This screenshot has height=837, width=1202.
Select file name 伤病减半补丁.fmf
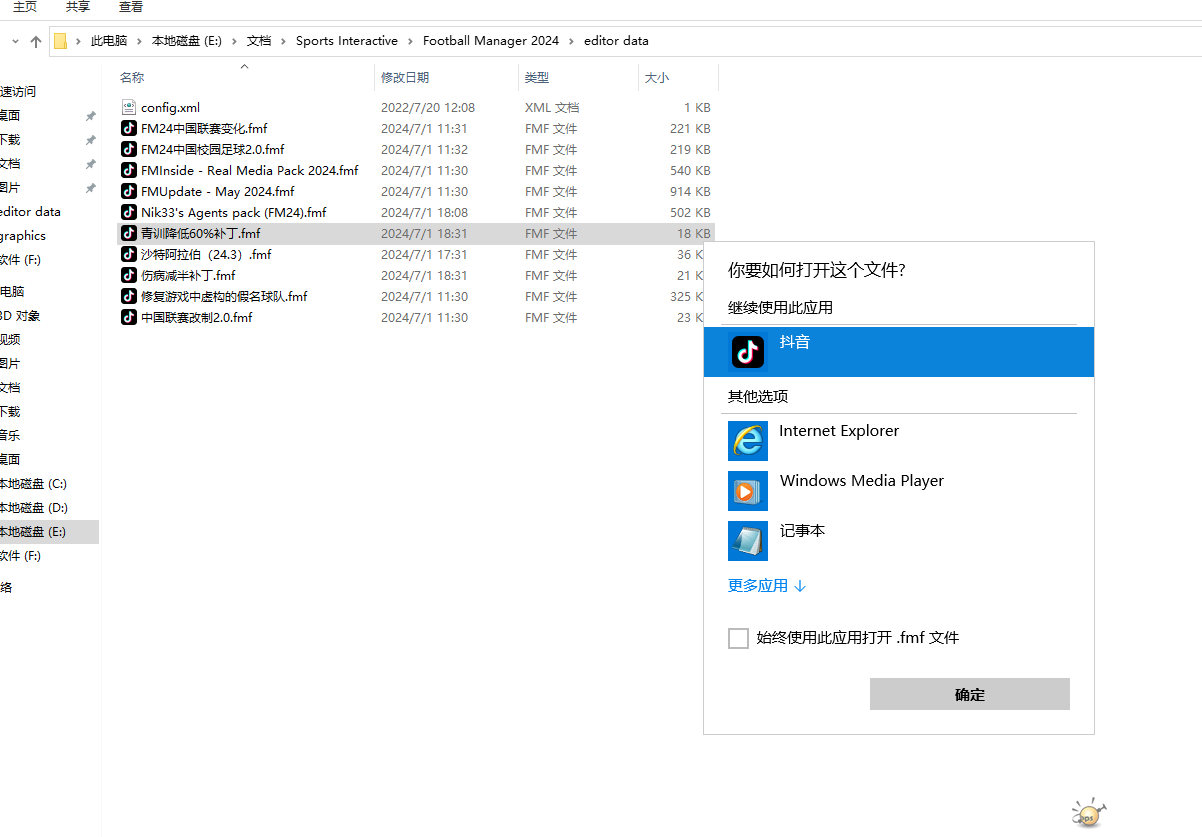click(x=188, y=275)
